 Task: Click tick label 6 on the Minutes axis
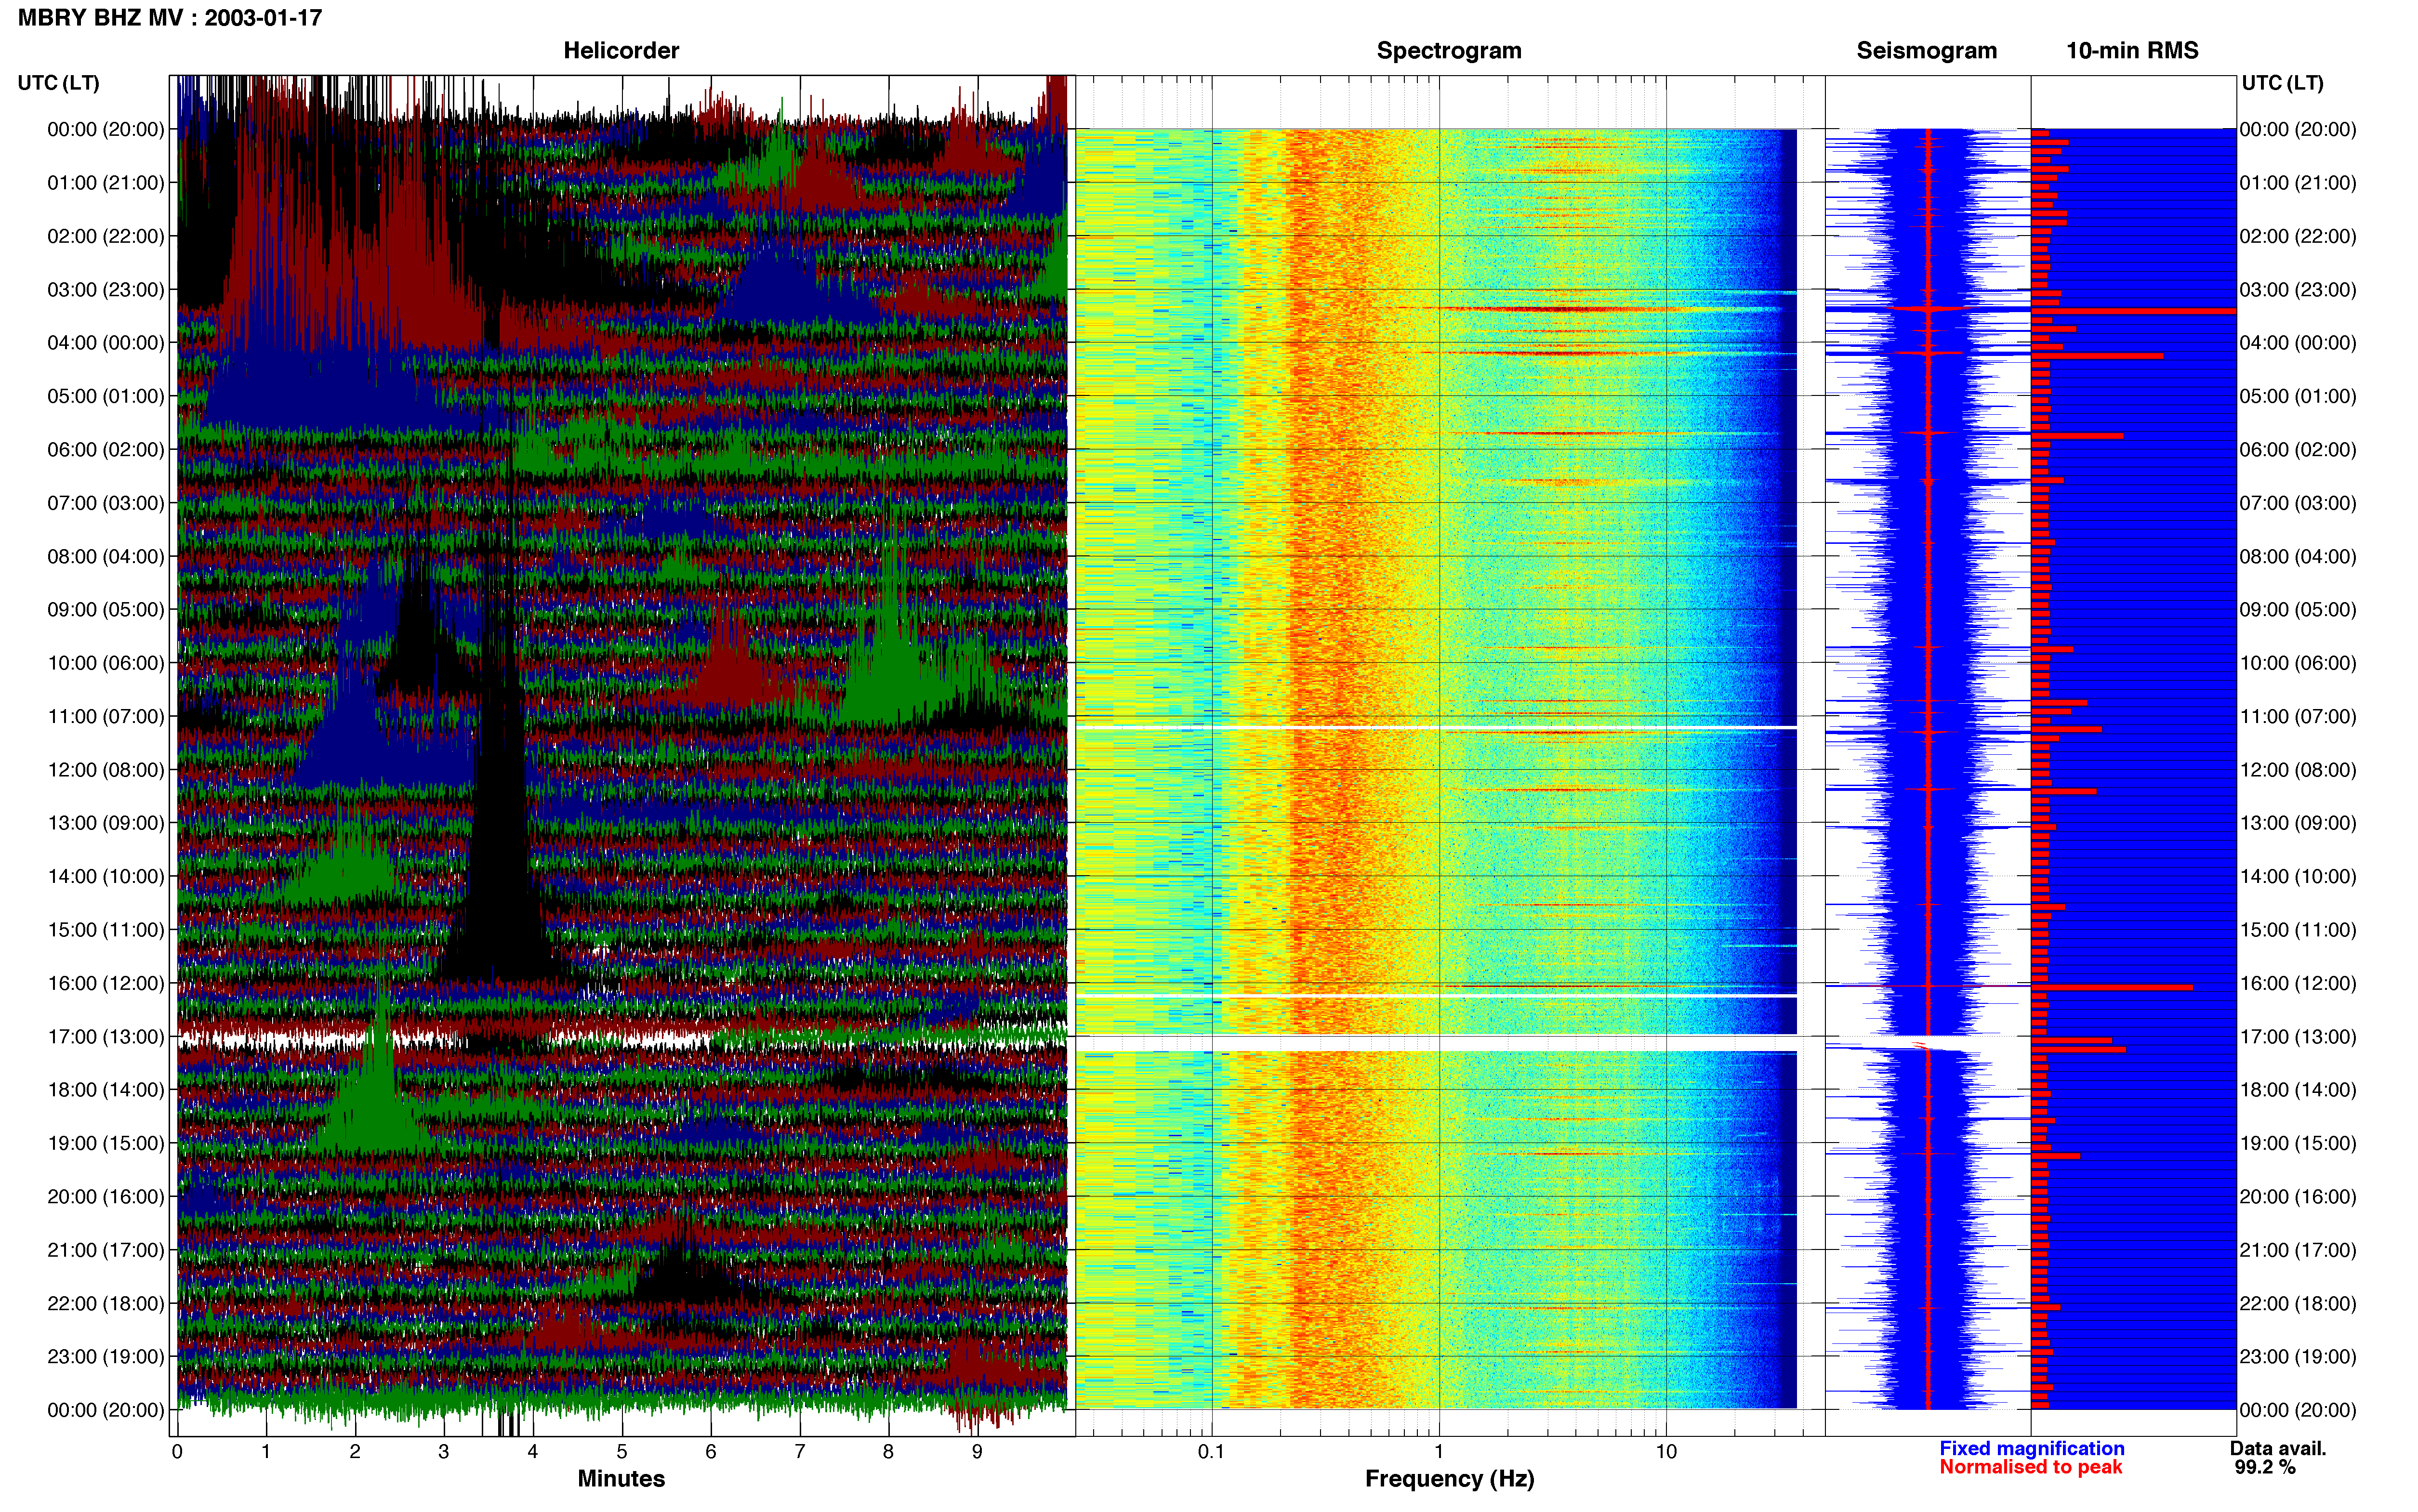pyautogui.click(x=711, y=1452)
